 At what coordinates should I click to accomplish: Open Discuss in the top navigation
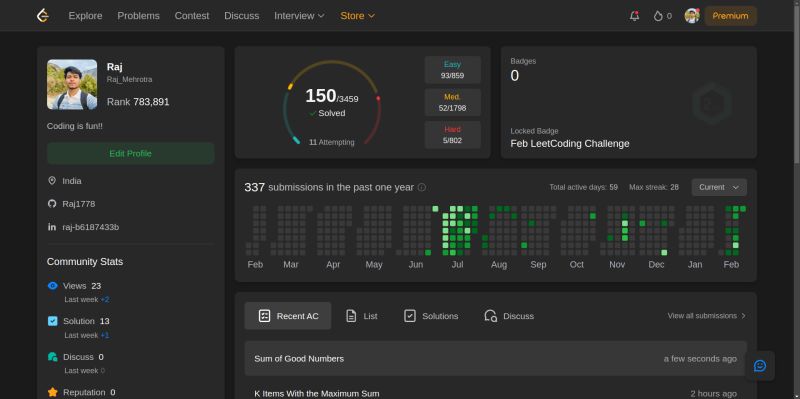(x=242, y=16)
